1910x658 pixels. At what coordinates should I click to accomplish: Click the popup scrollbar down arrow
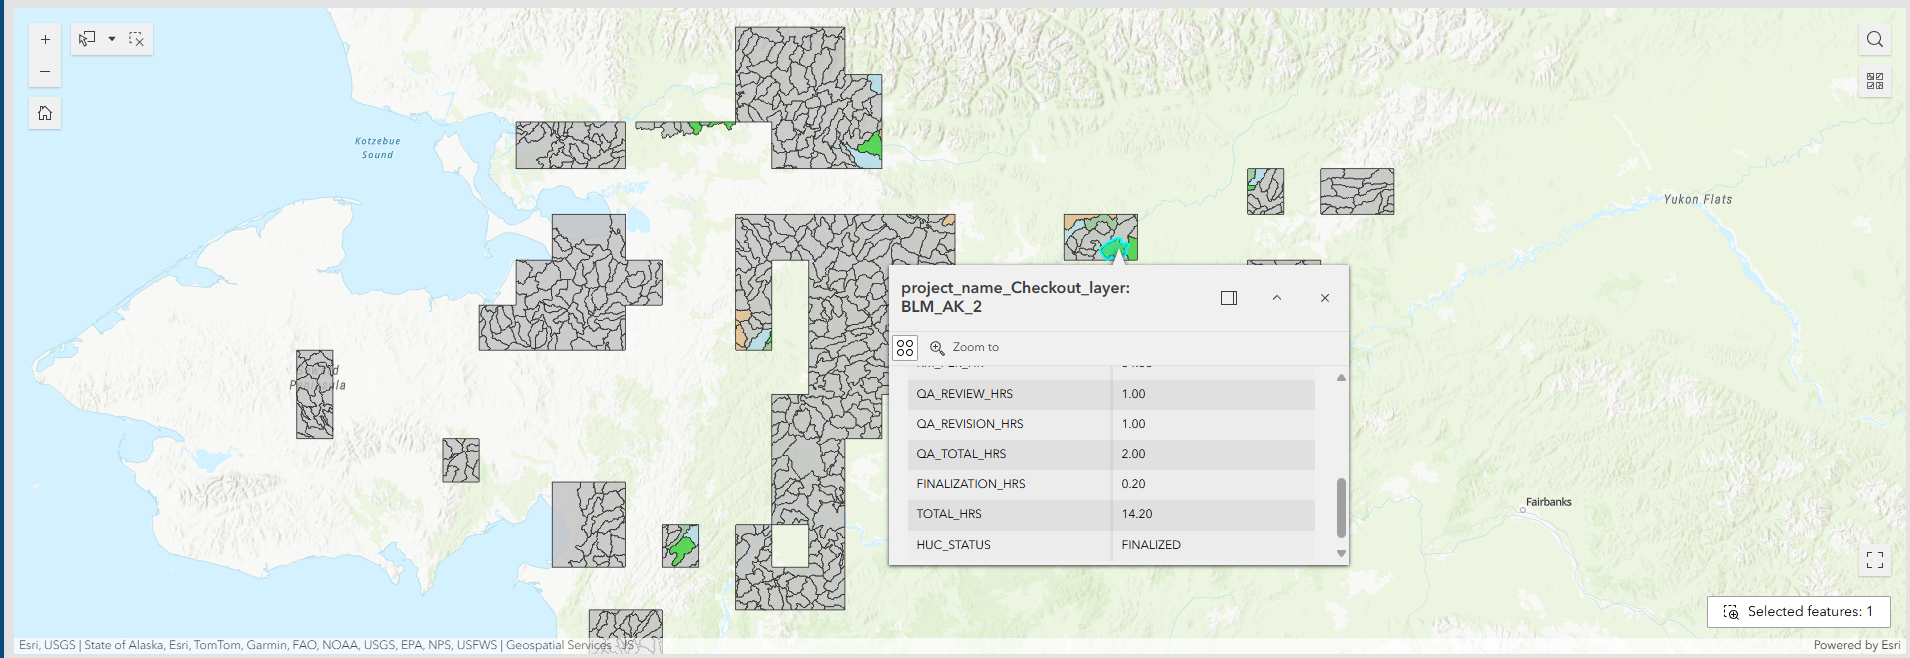pos(1341,553)
